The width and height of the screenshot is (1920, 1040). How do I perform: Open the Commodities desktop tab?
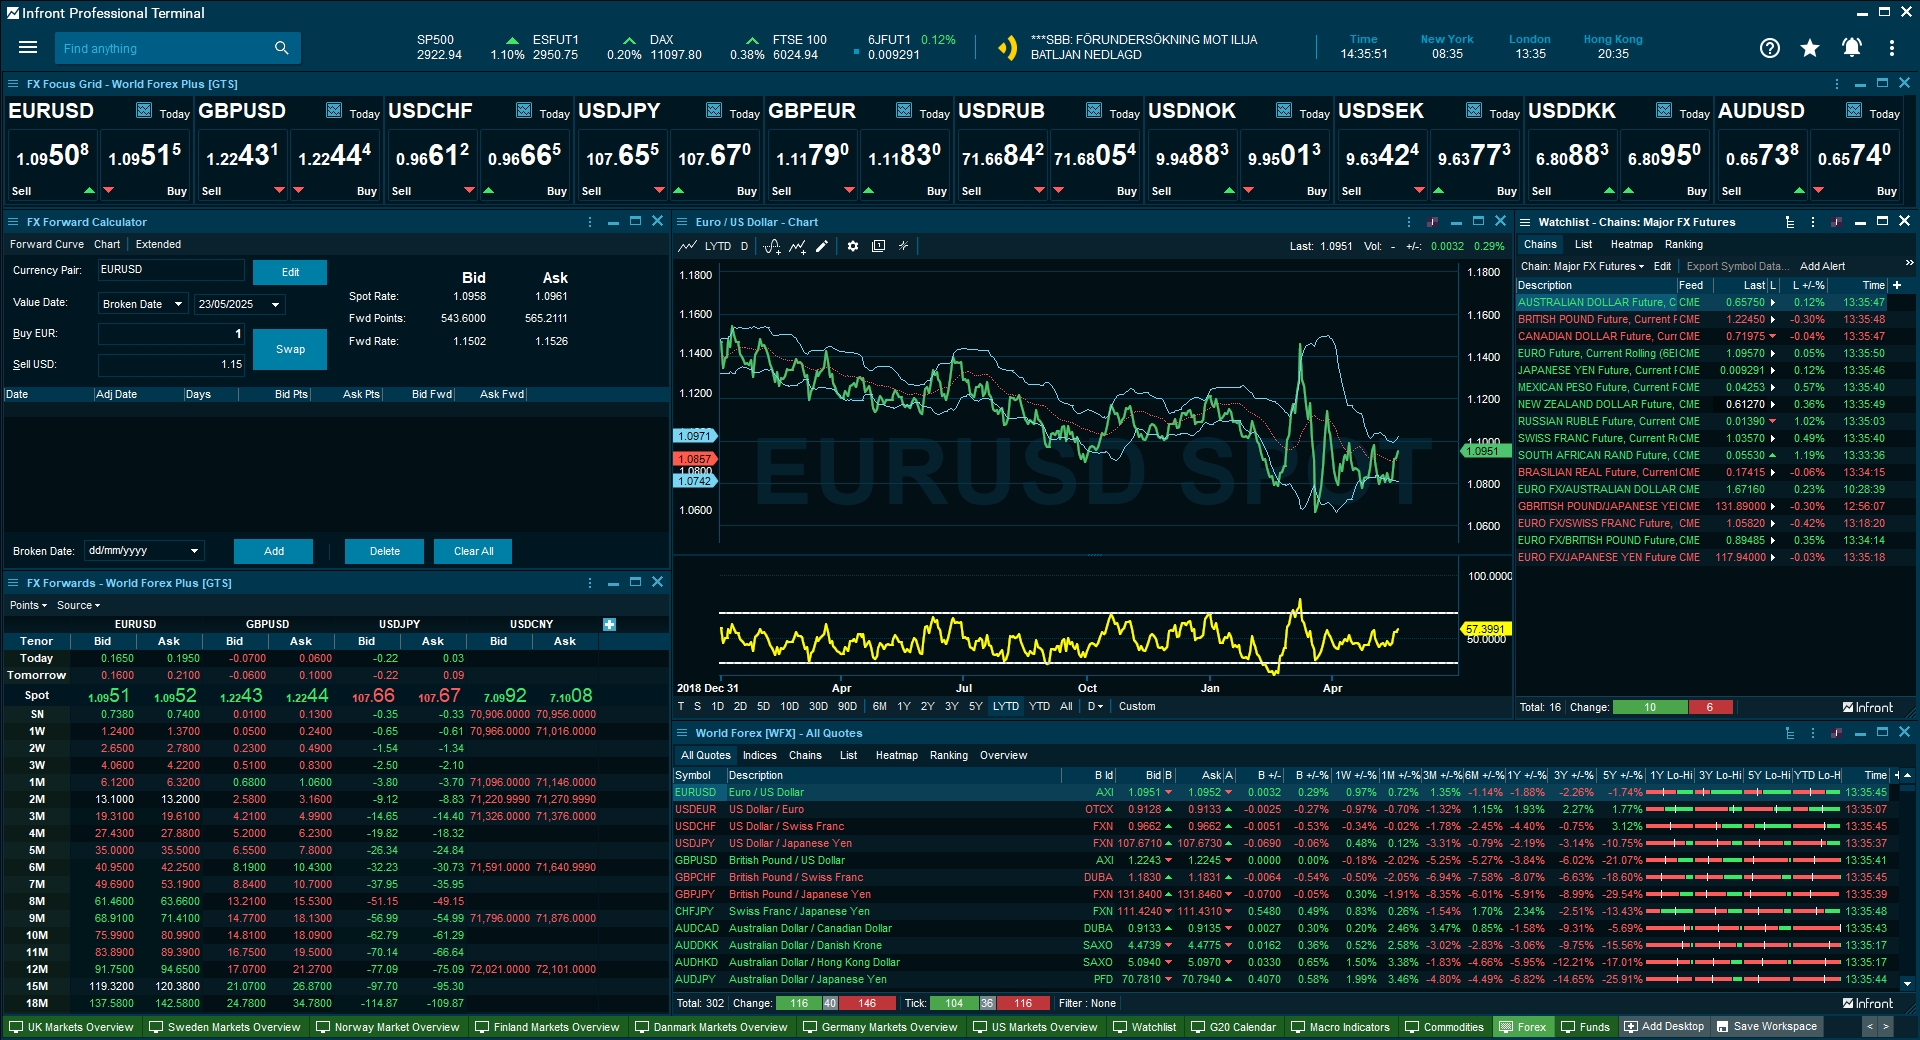(x=1444, y=1027)
